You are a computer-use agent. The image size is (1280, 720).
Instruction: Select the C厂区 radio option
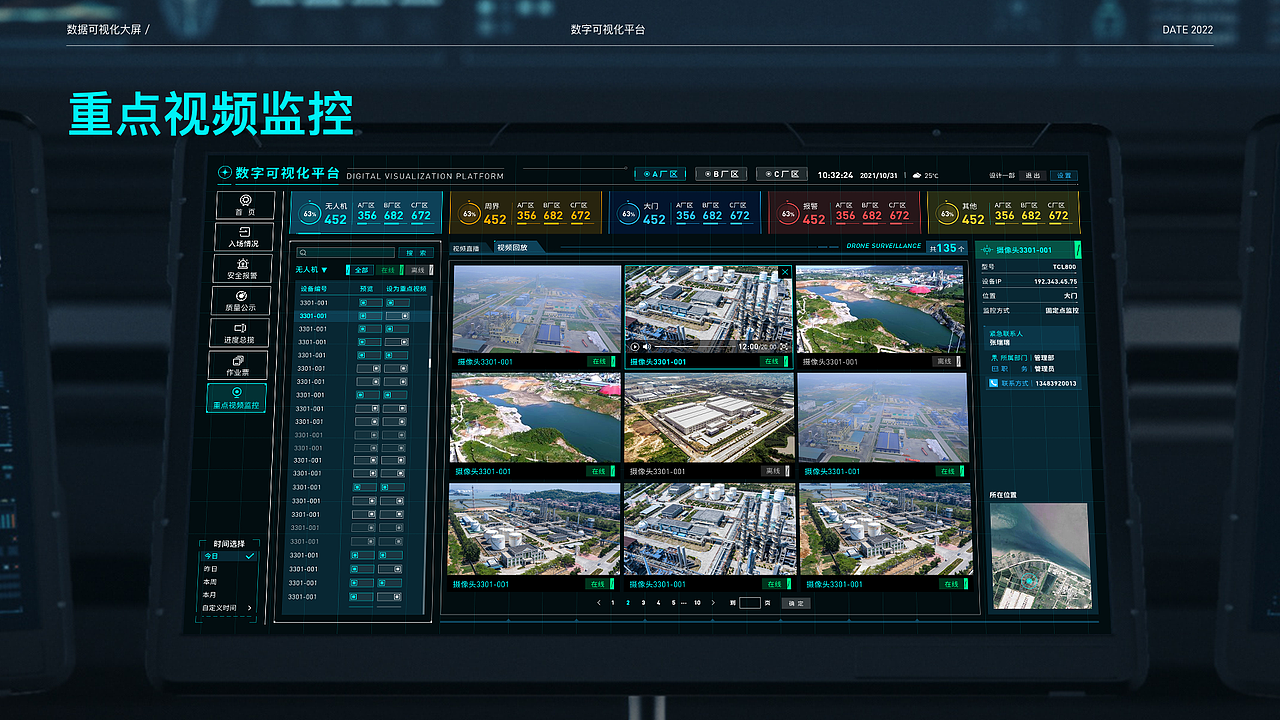(781, 174)
